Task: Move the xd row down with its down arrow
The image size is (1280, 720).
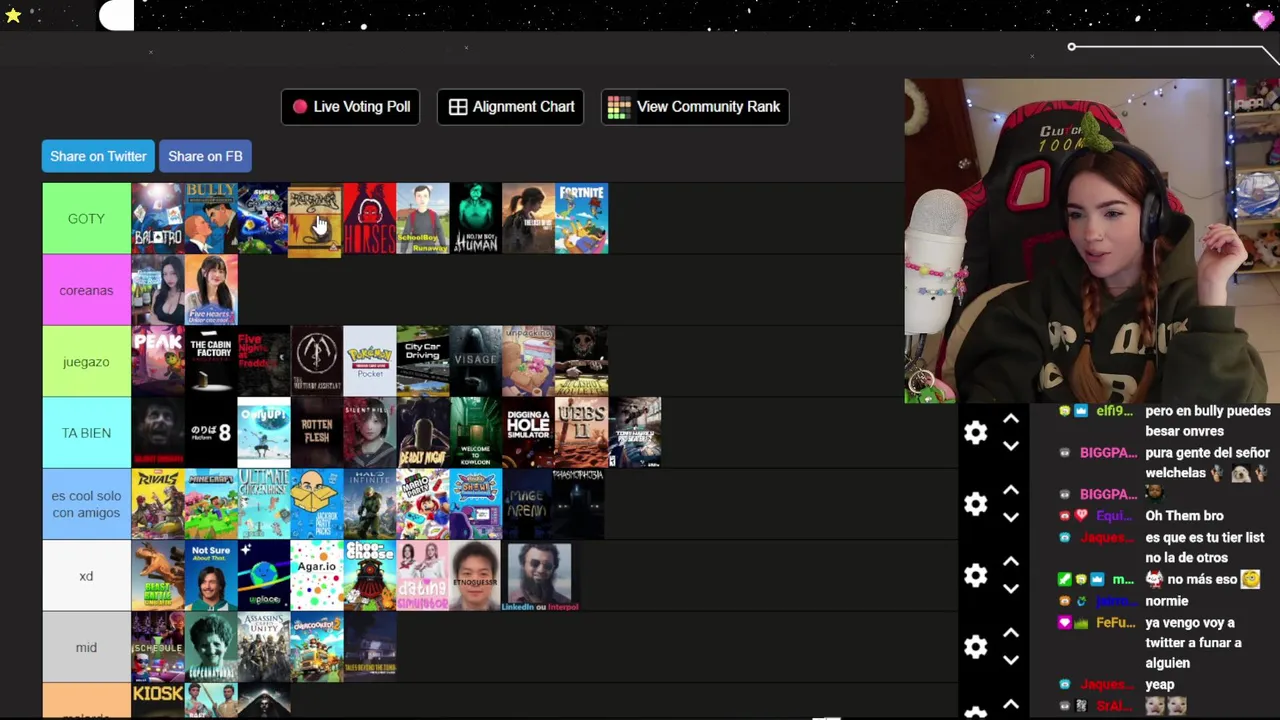Action: [1011, 589]
